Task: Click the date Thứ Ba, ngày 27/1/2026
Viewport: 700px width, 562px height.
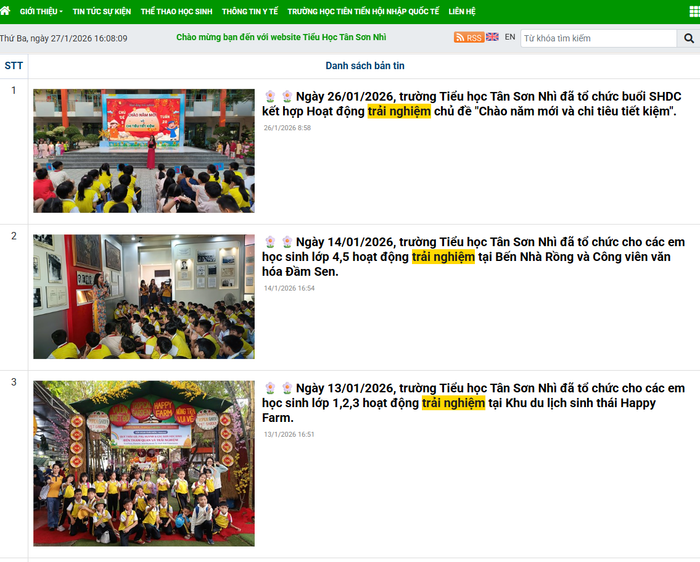Action: (x=64, y=38)
